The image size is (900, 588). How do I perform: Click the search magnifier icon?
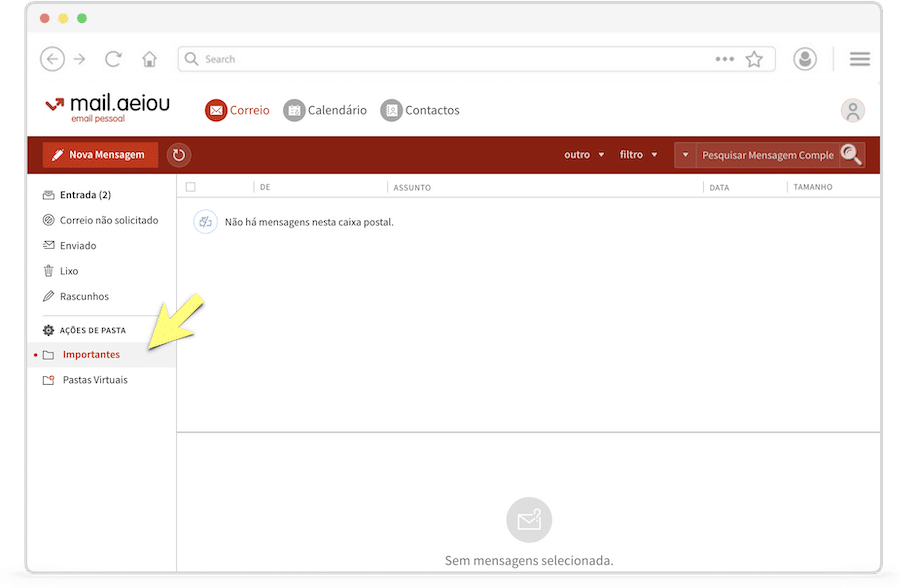(x=850, y=154)
